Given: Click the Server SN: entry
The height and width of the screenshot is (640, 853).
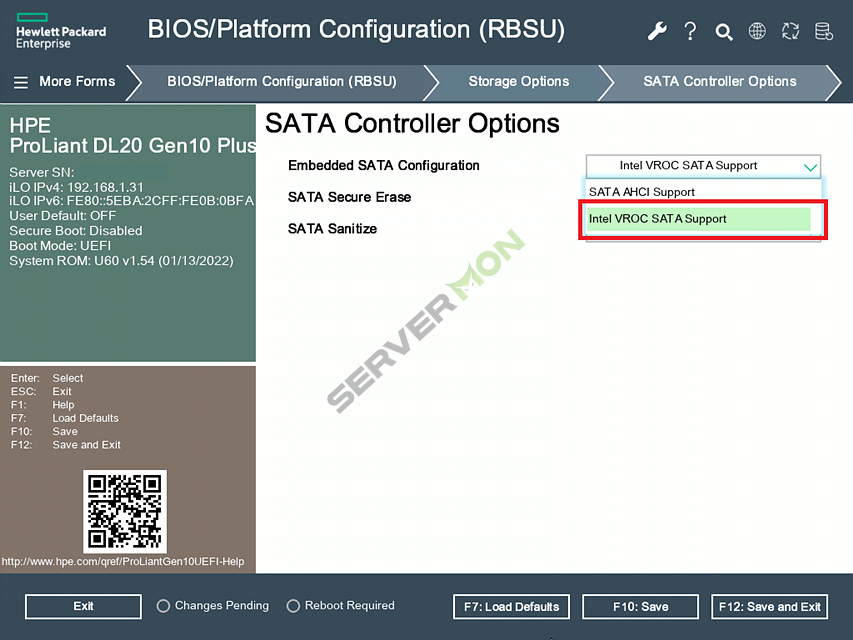Looking at the screenshot, I should (42, 173).
